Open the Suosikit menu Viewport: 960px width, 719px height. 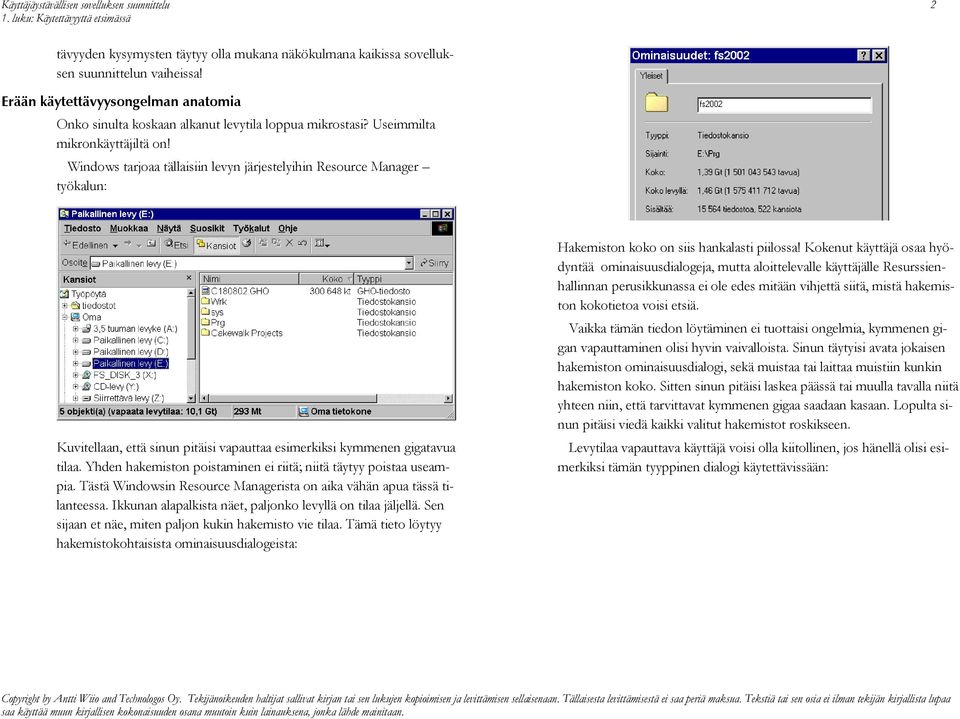(207, 228)
